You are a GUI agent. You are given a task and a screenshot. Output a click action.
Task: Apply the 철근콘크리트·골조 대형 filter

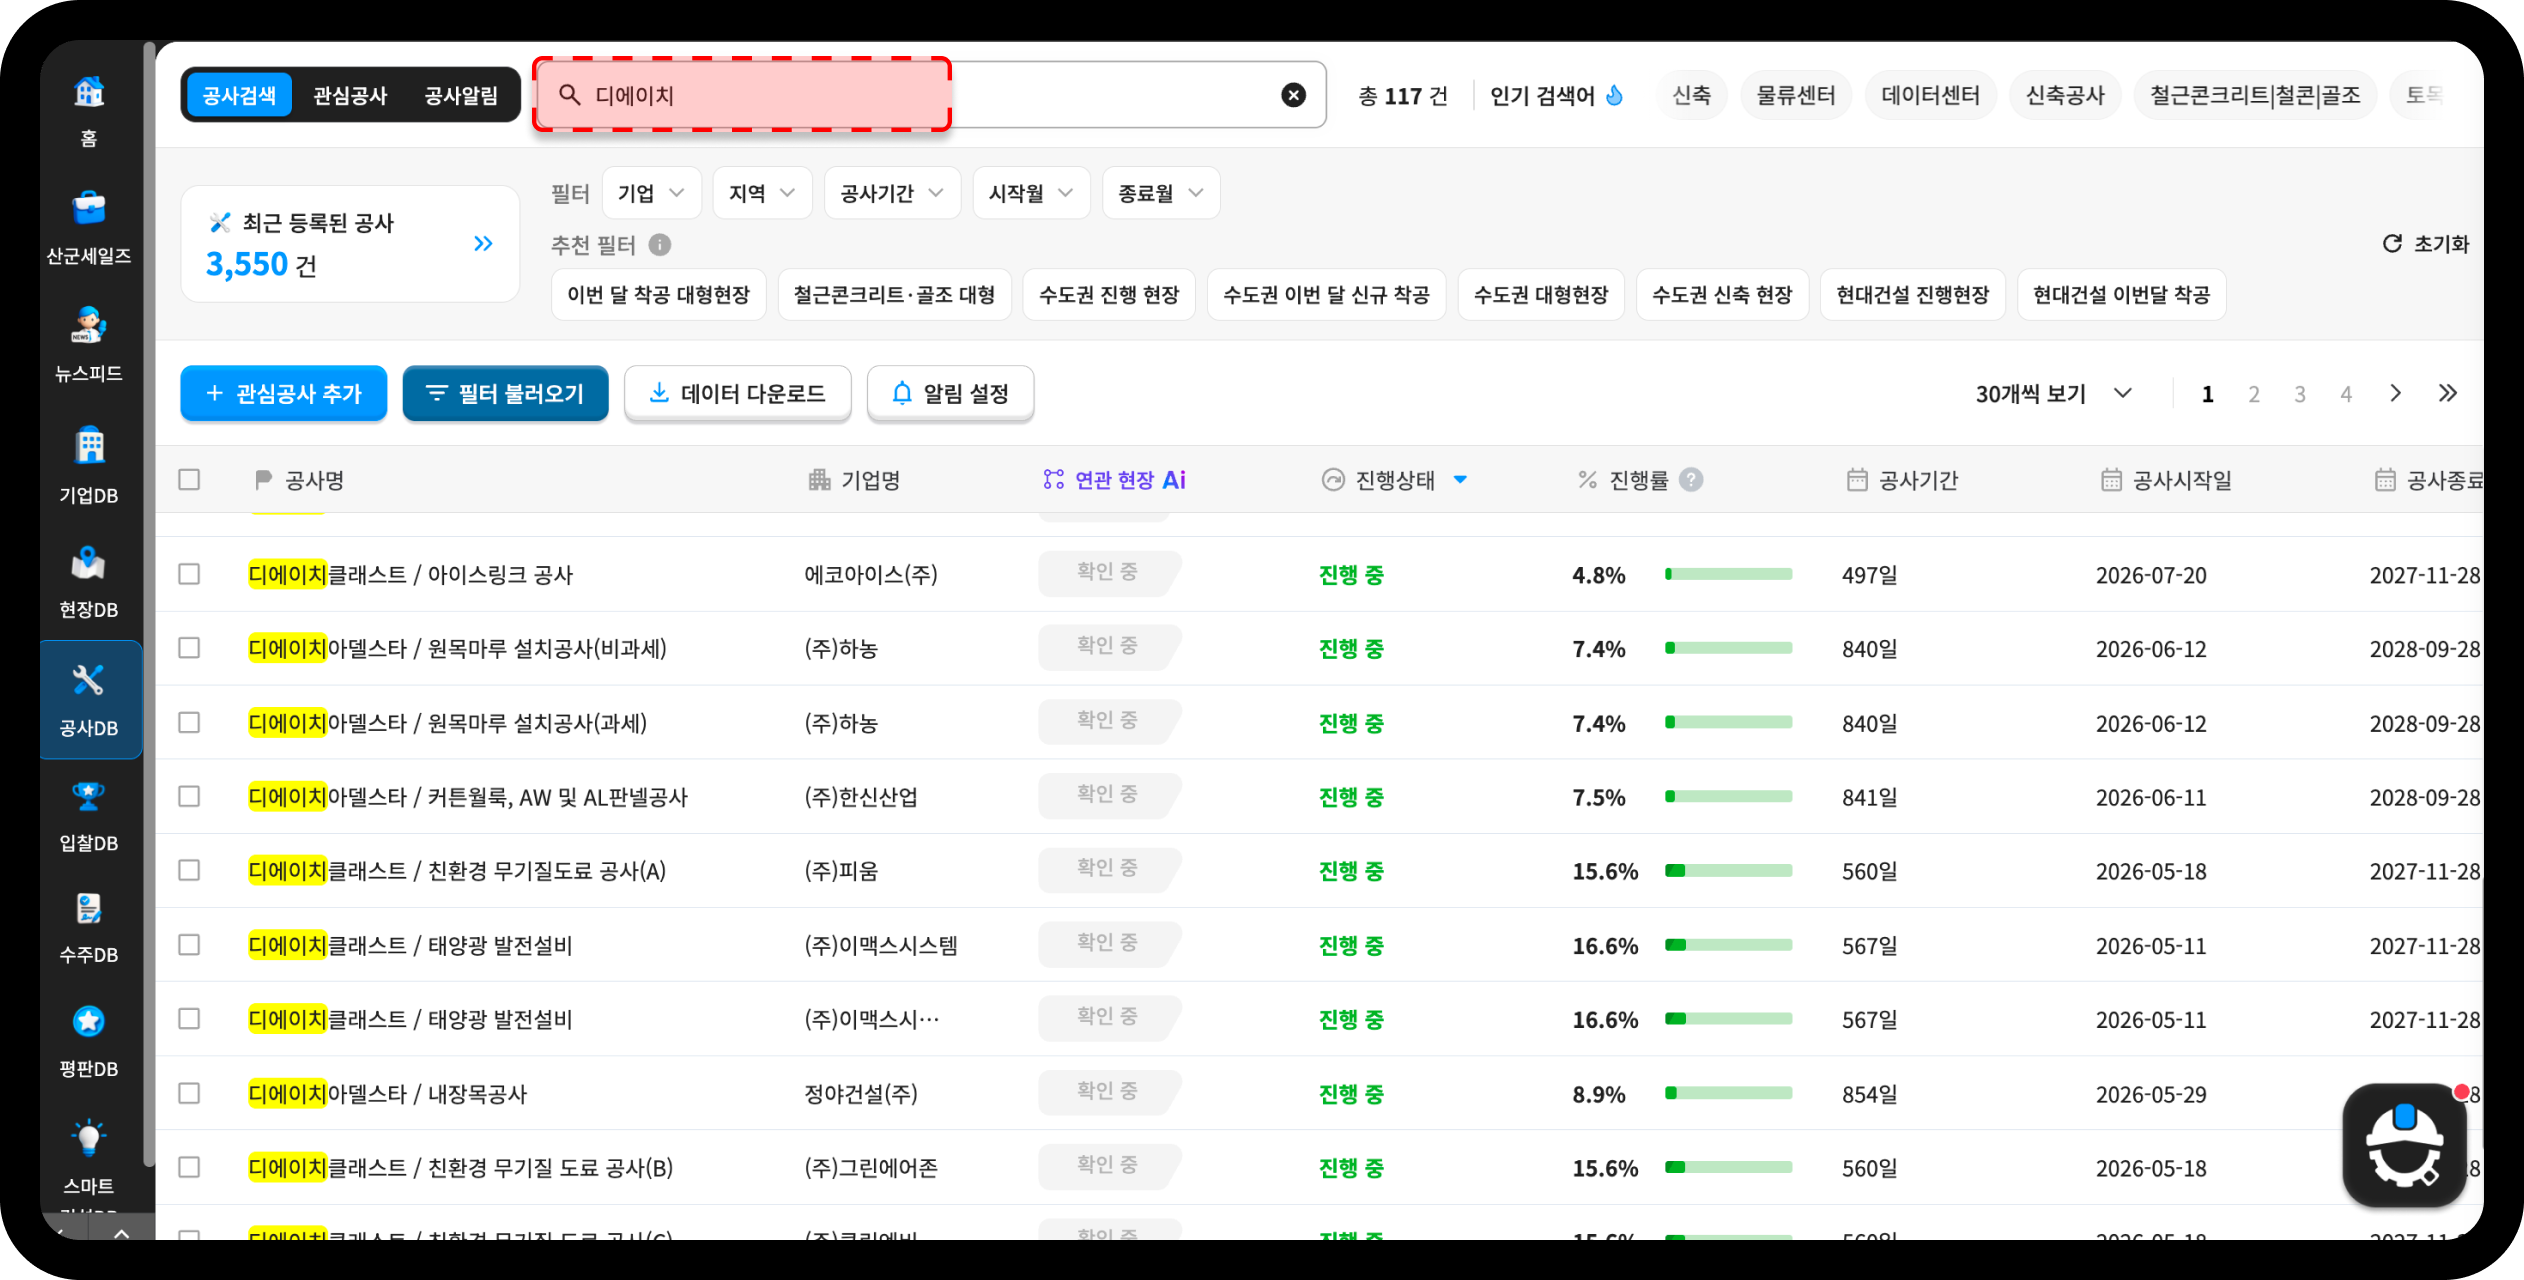pos(894,294)
